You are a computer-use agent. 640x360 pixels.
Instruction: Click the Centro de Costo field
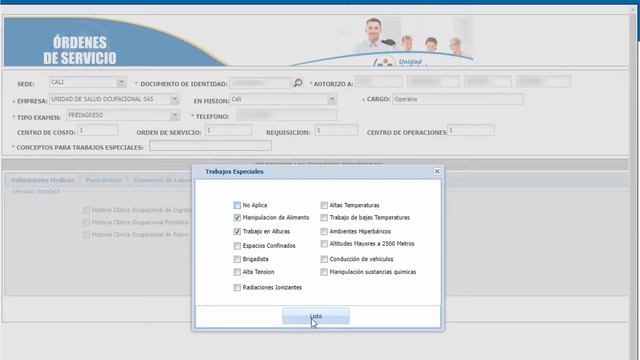[98, 131]
